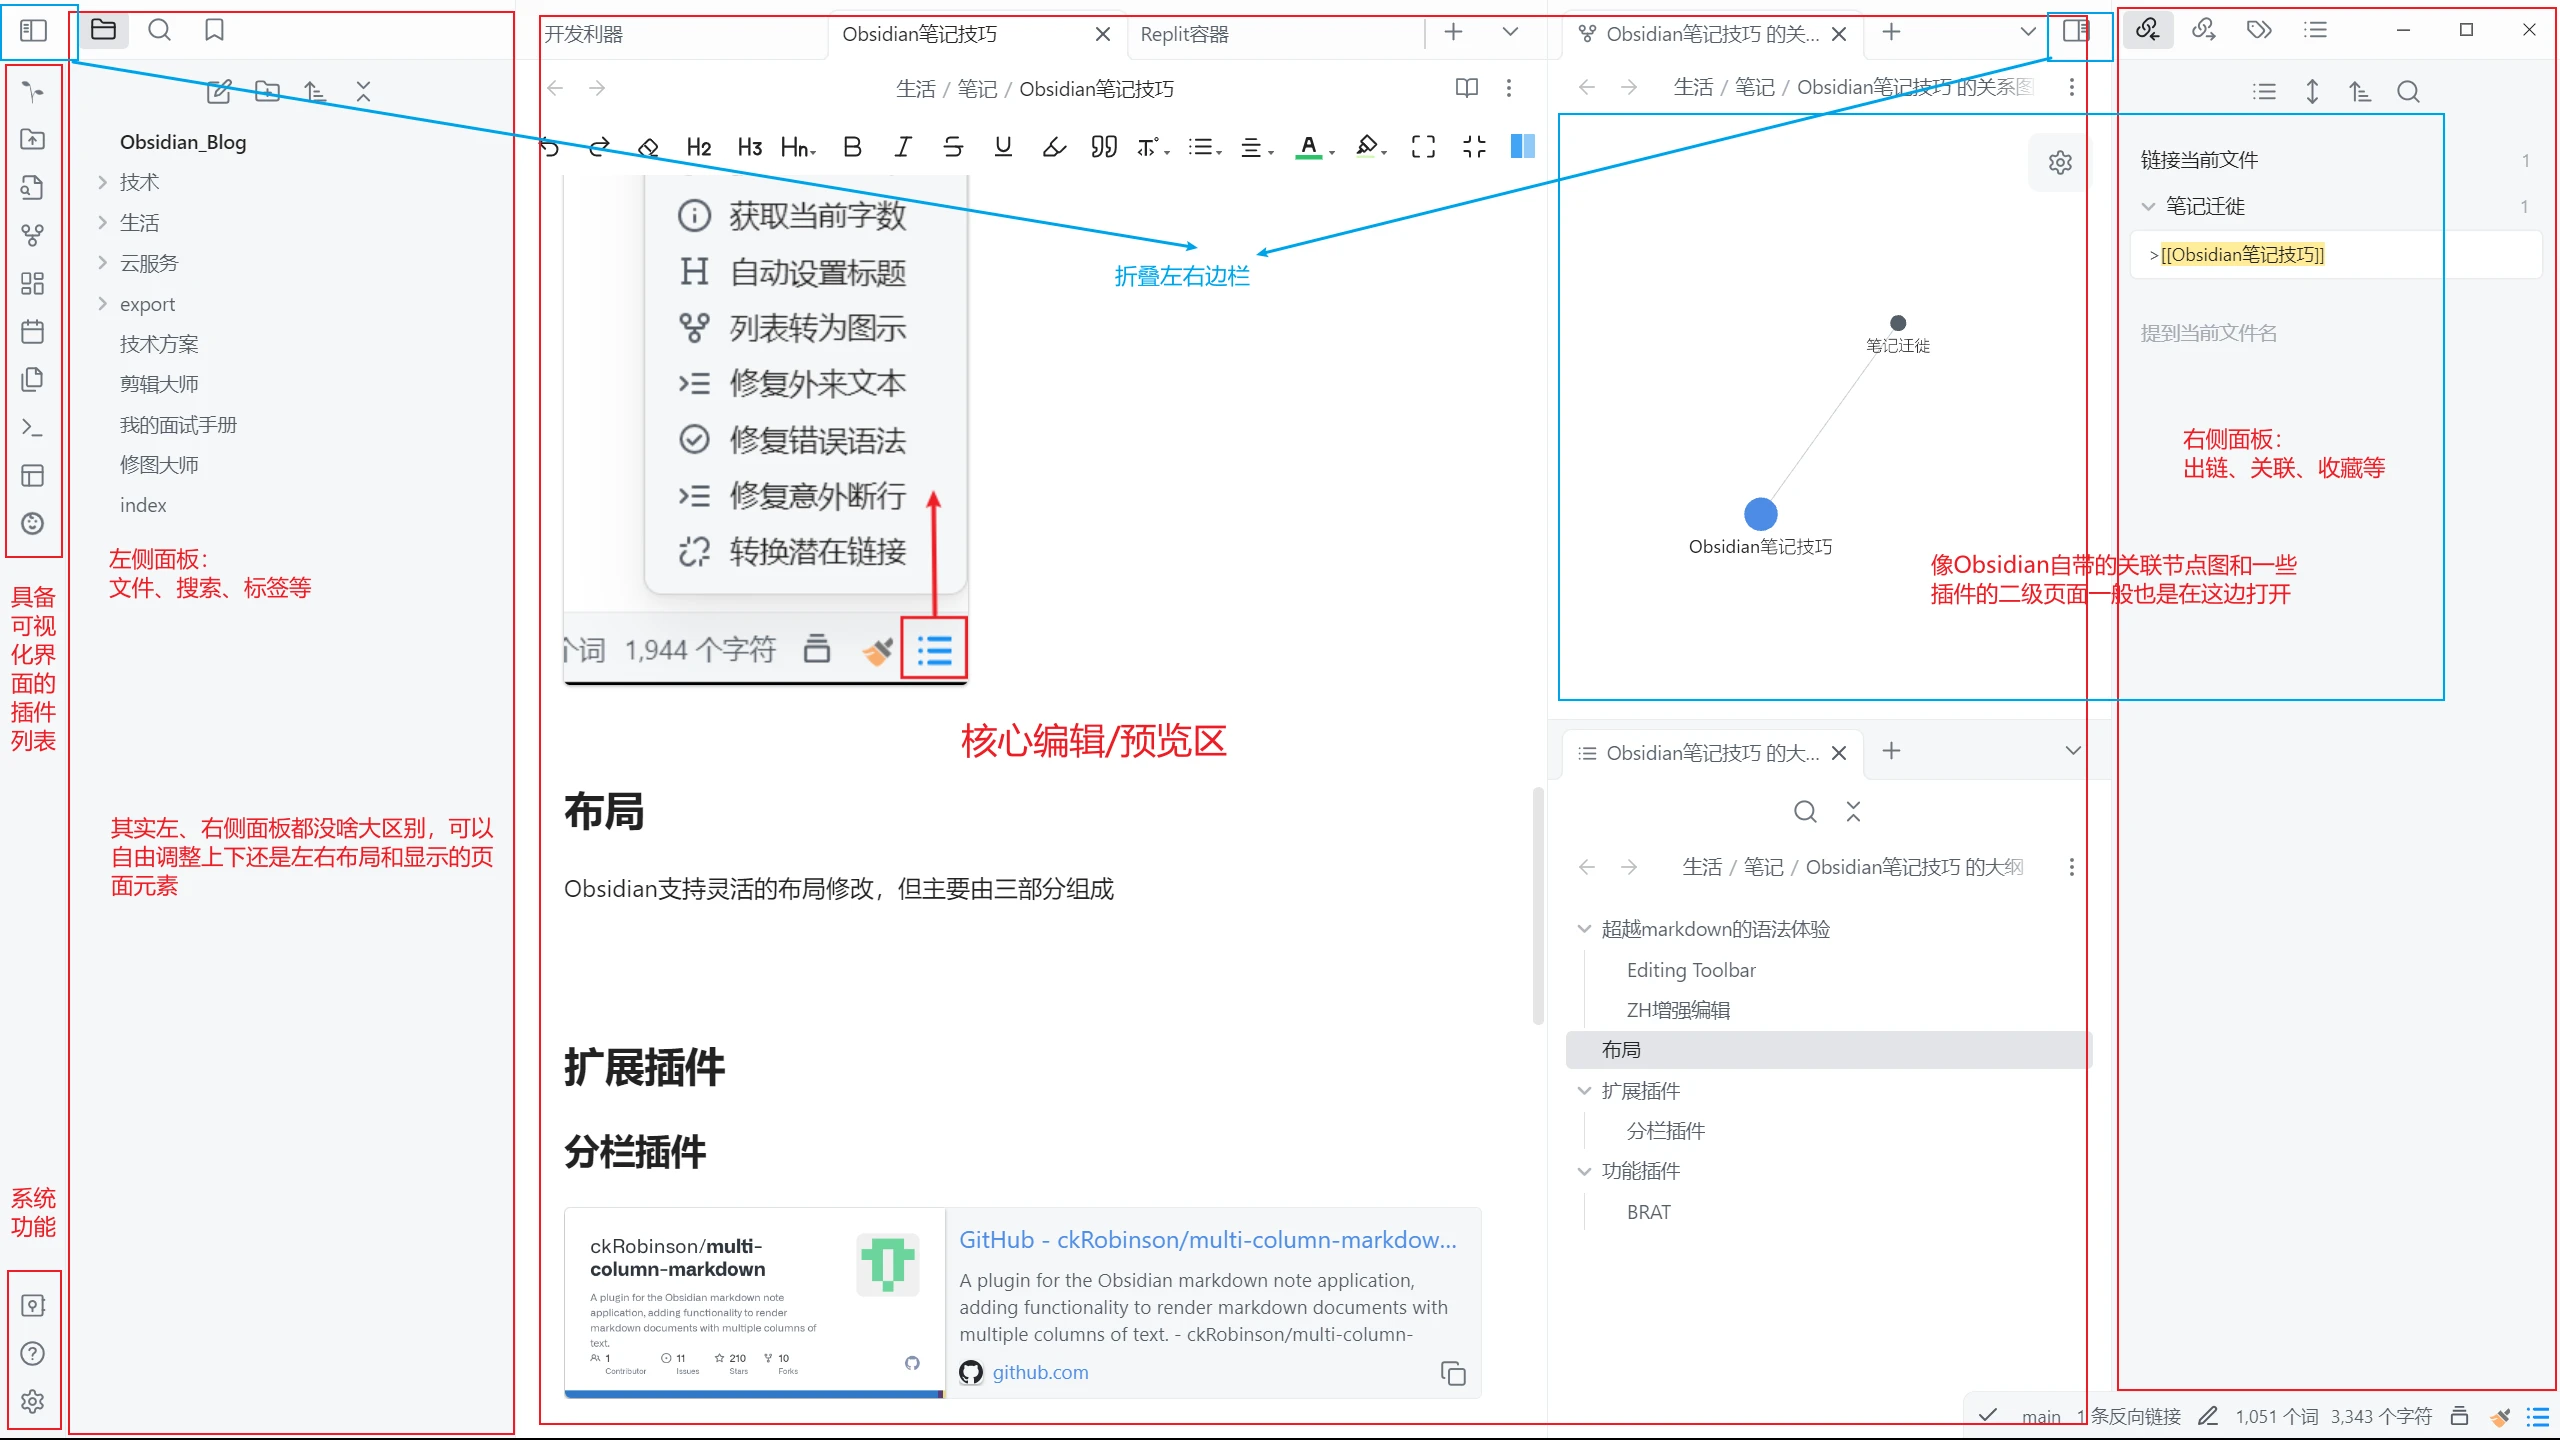Toggle reading view book icon

[1466, 88]
